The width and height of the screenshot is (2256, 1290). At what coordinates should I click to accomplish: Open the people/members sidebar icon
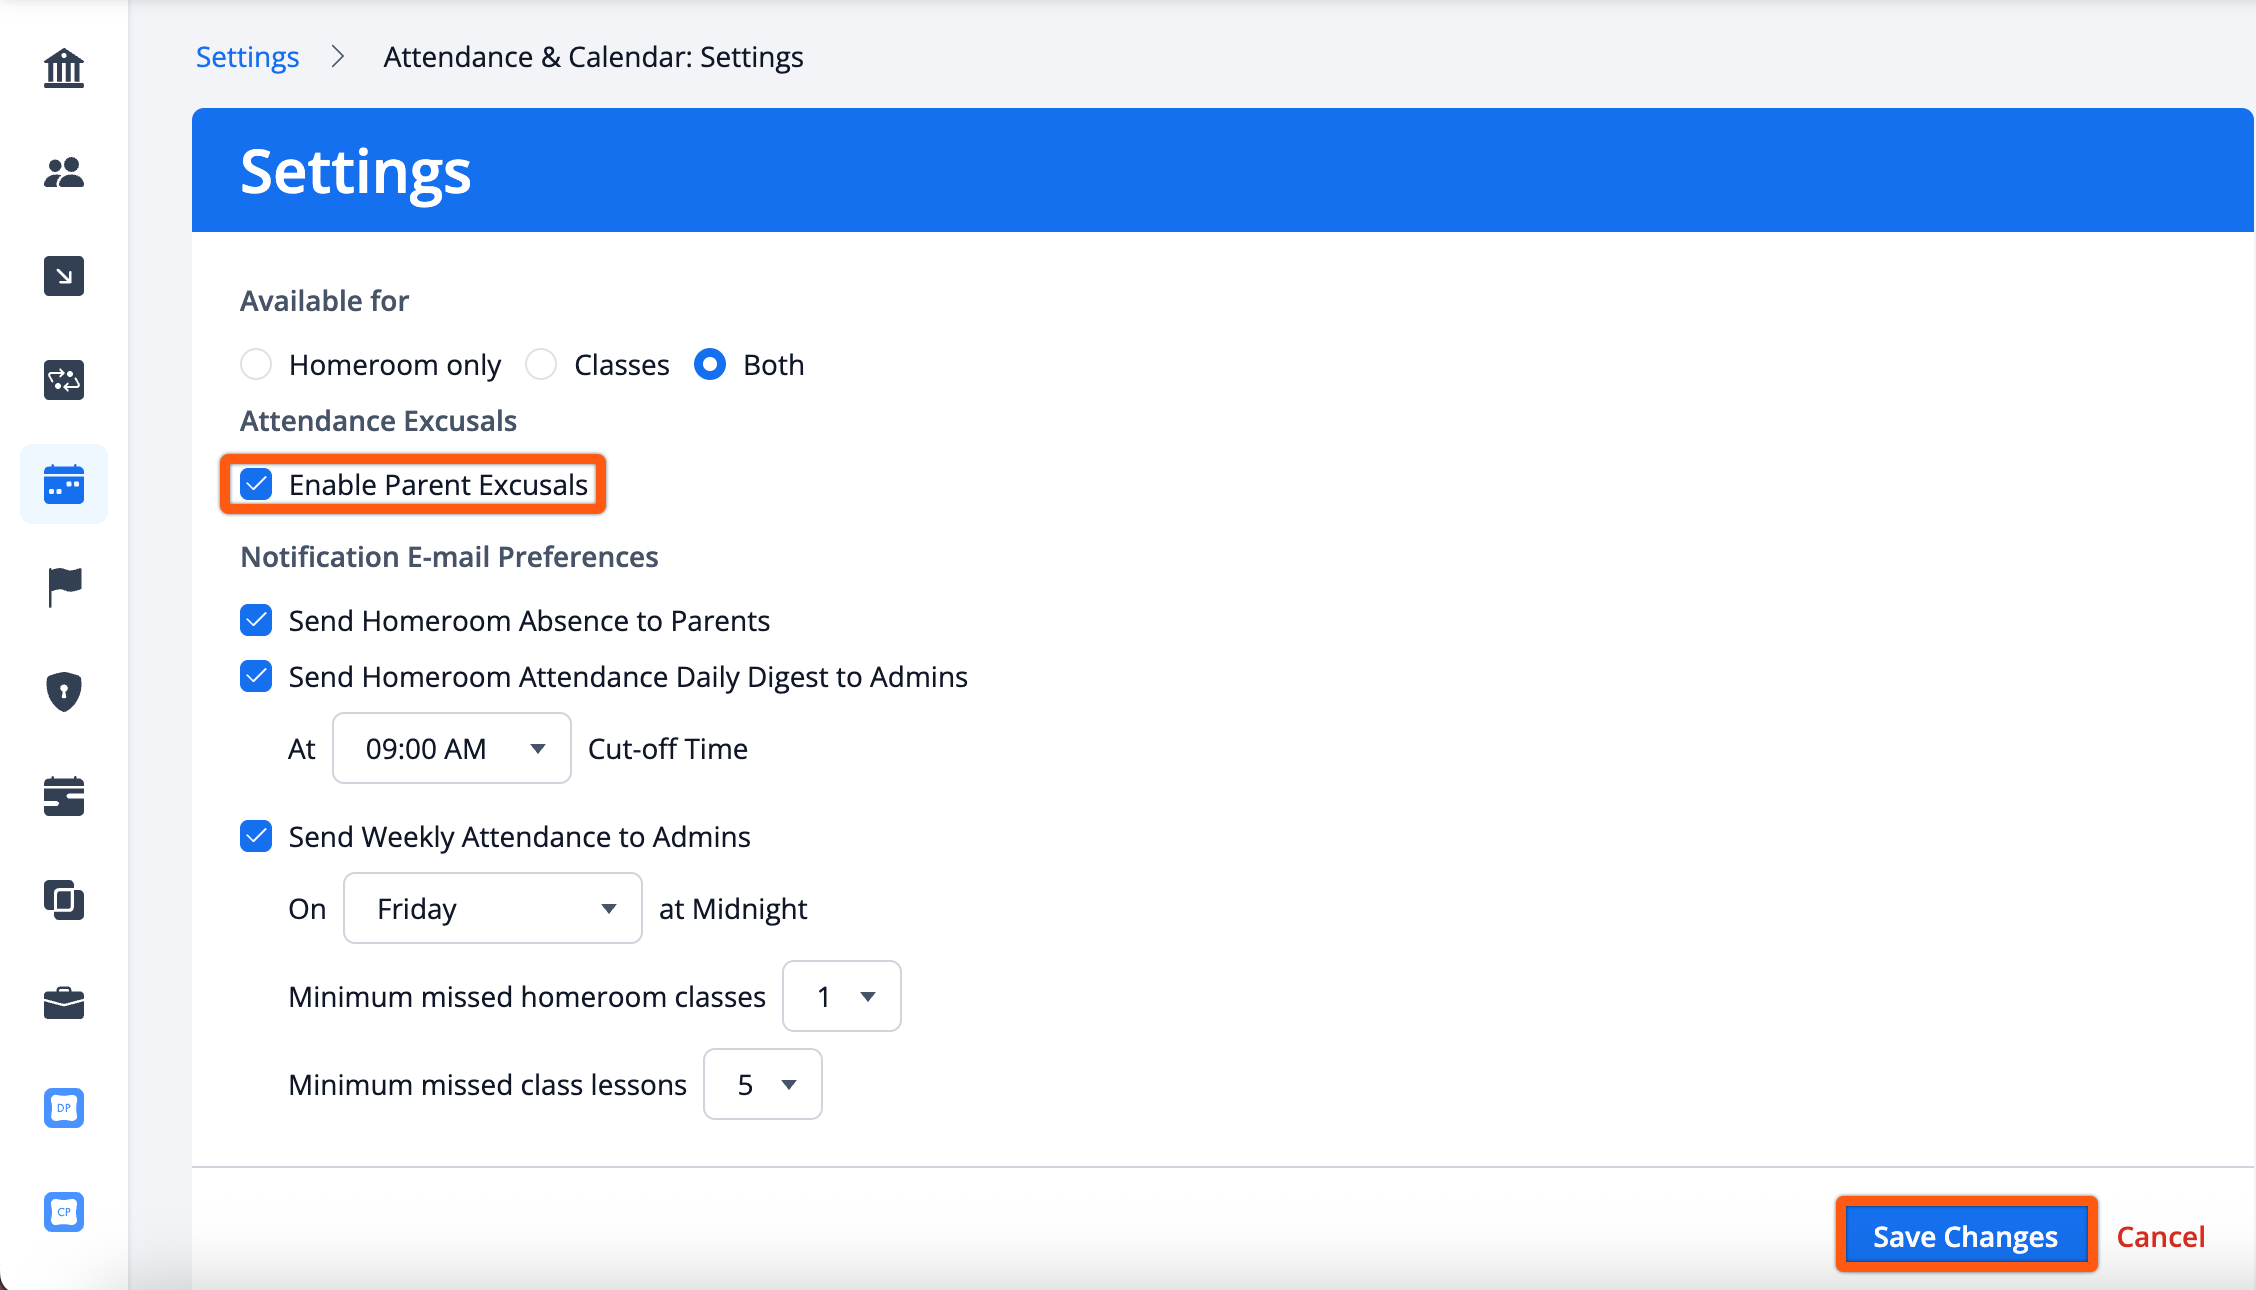(64, 172)
